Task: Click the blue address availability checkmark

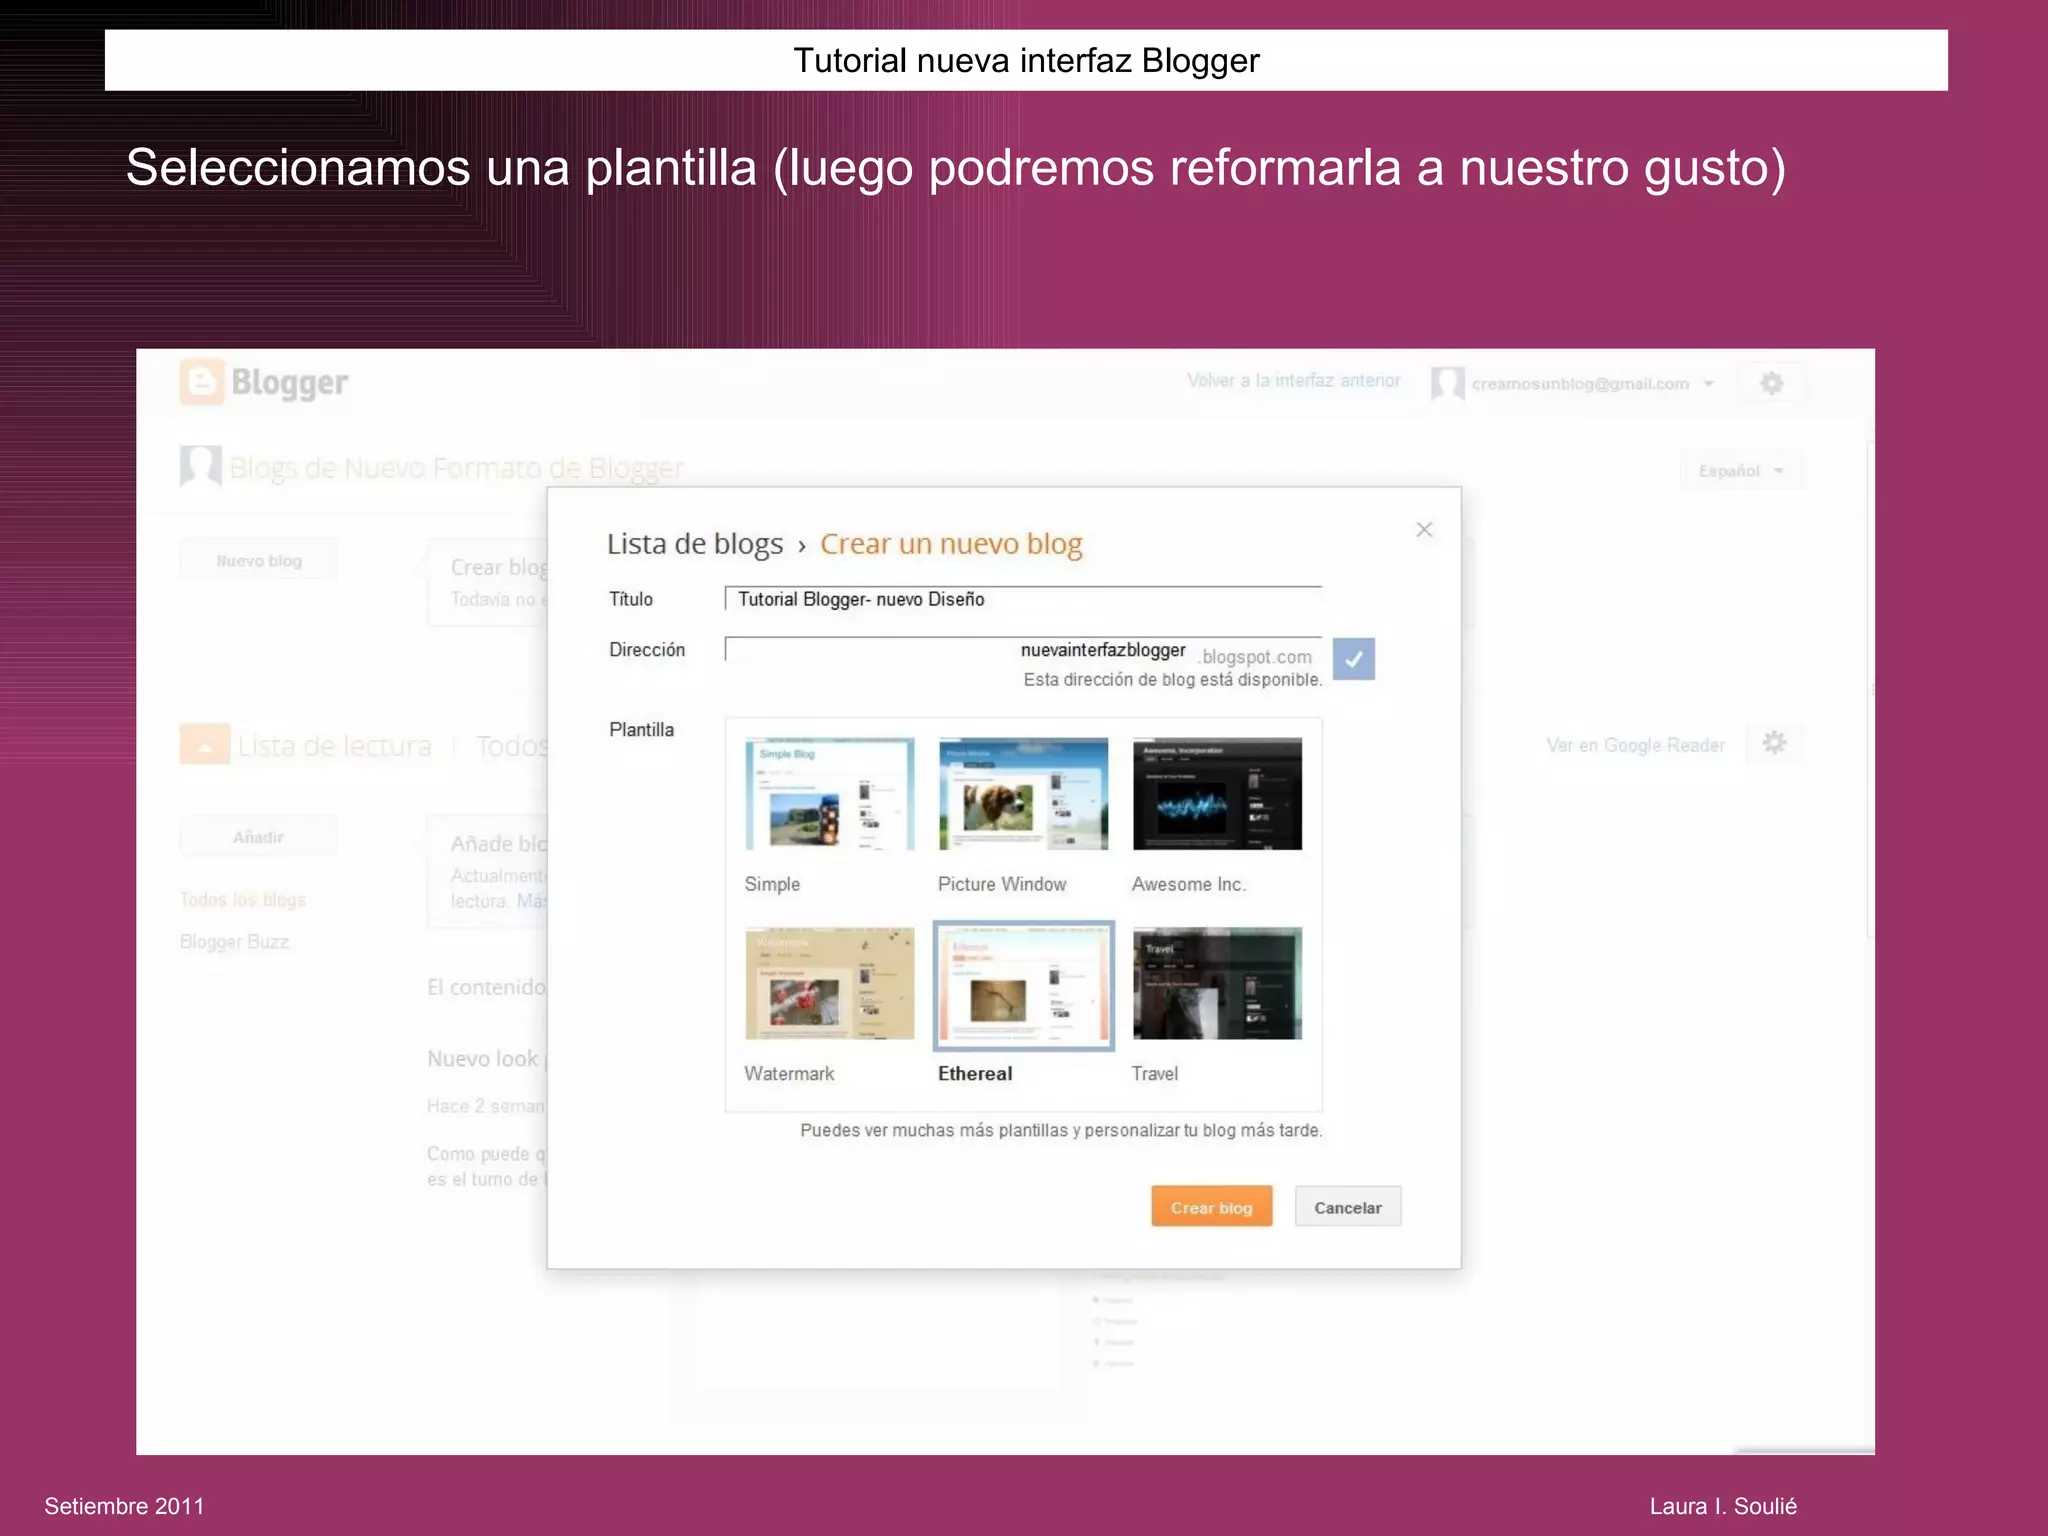Action: click(1354, 659)
